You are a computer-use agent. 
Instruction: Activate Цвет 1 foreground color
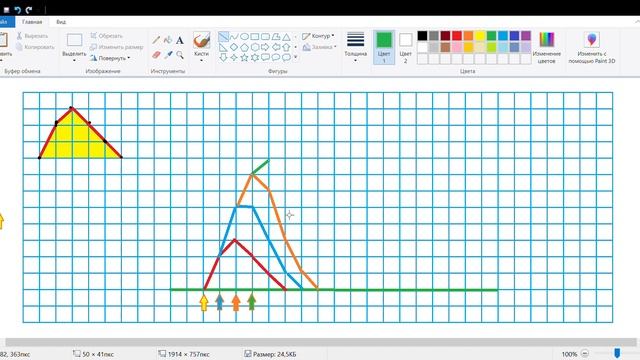(384, 48)
